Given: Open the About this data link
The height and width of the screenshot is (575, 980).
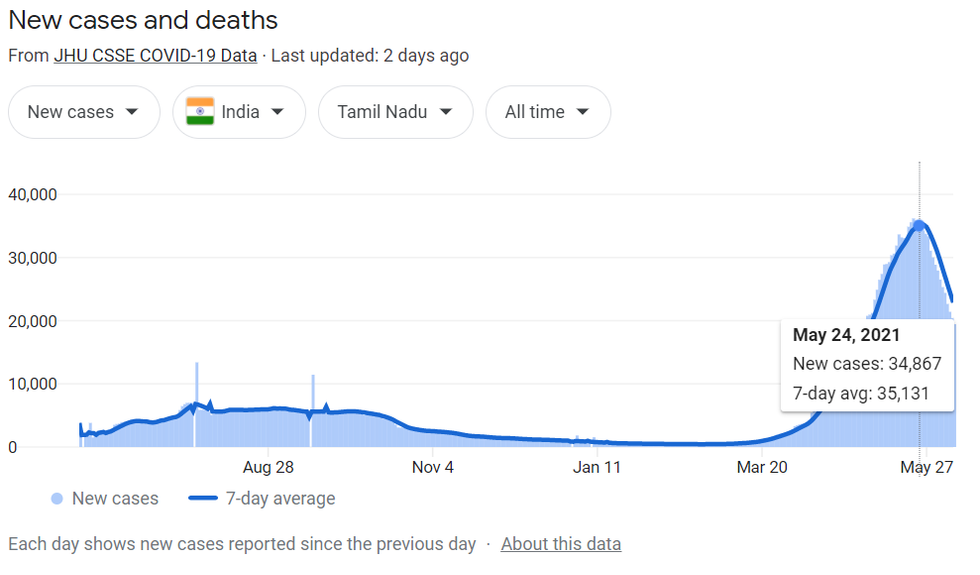Looking at the screenshot, I should point(561,544).
